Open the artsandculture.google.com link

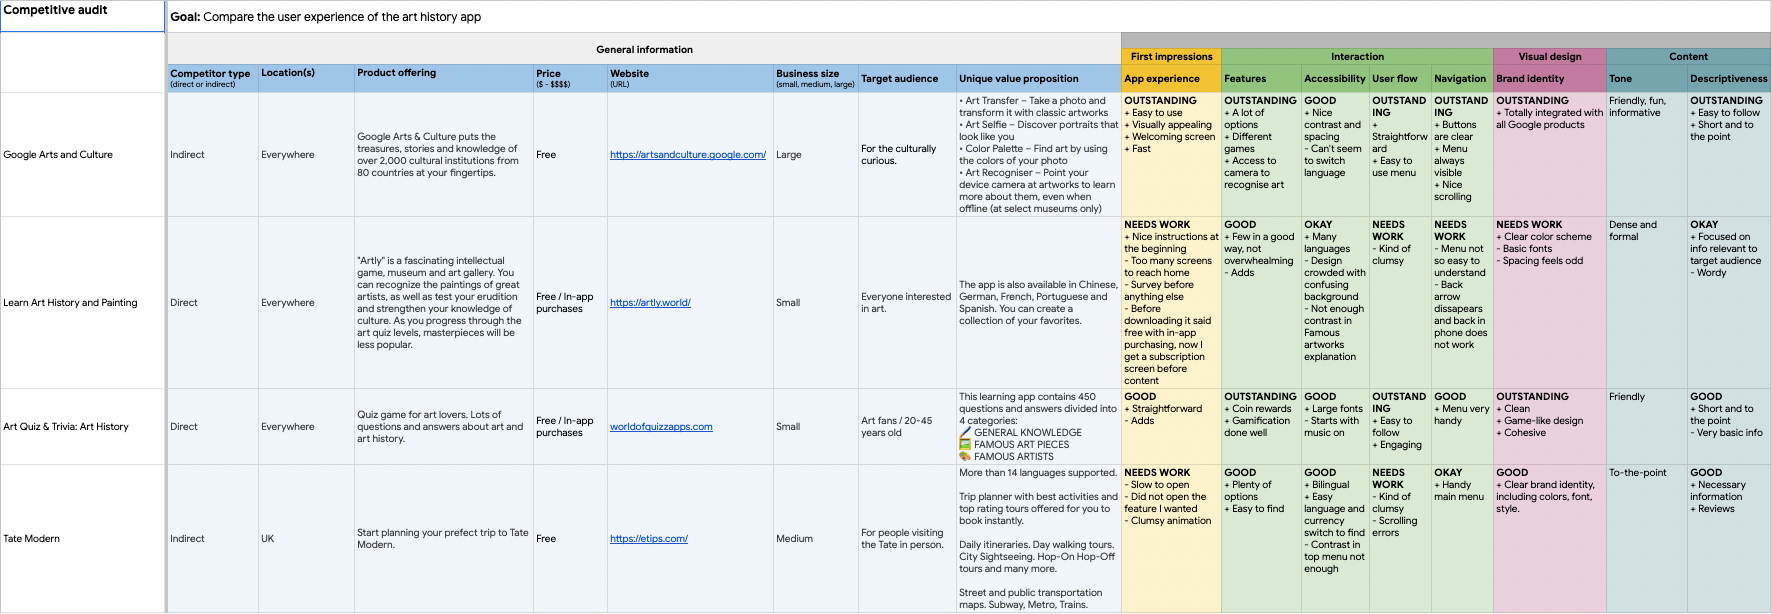click(688, 155)
